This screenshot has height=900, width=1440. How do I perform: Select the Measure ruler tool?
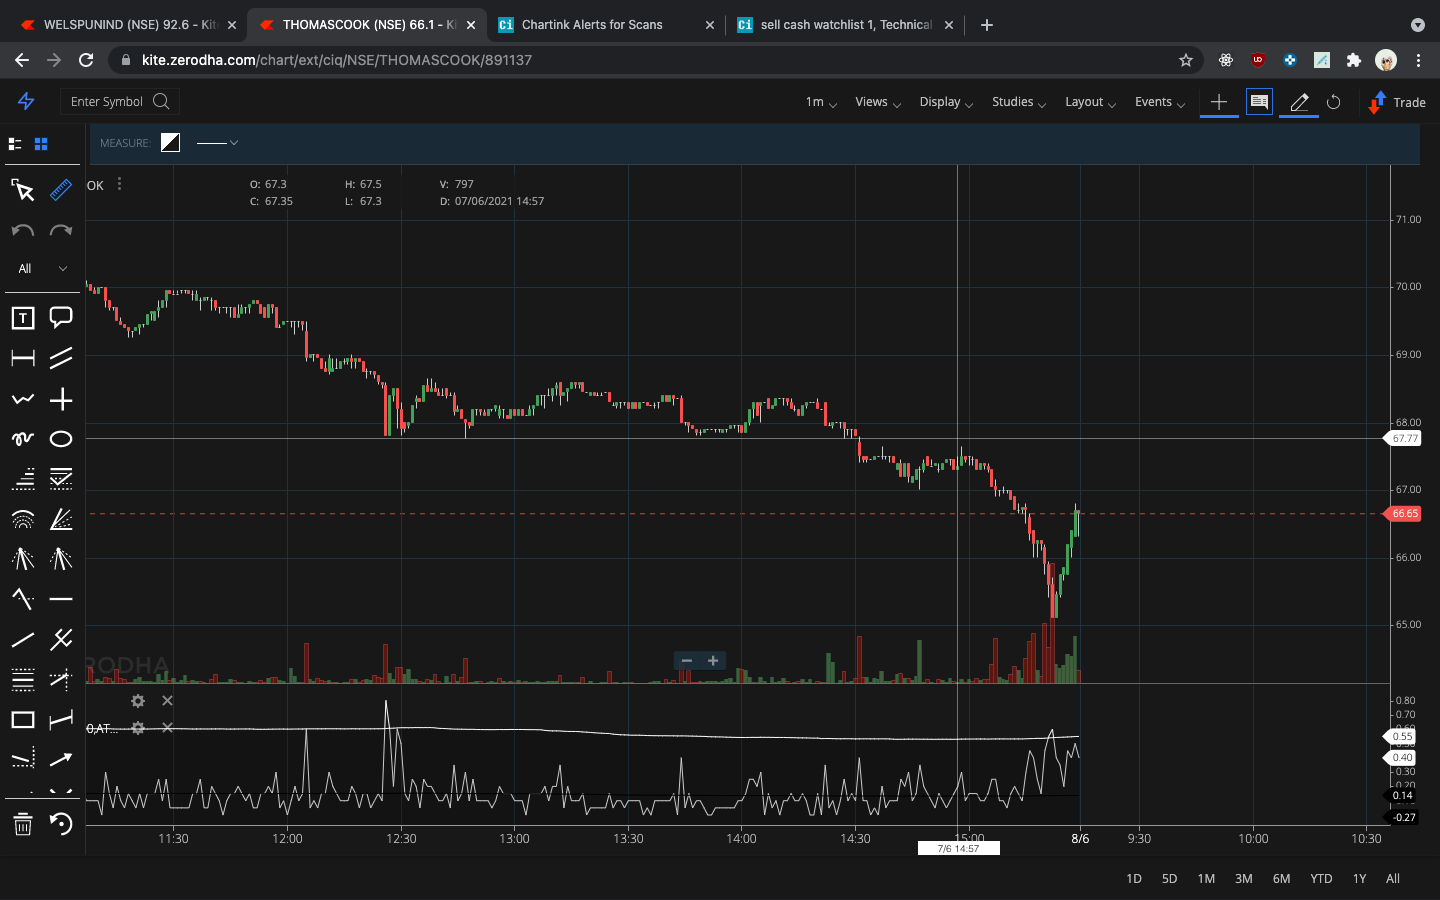click(60, 190)
